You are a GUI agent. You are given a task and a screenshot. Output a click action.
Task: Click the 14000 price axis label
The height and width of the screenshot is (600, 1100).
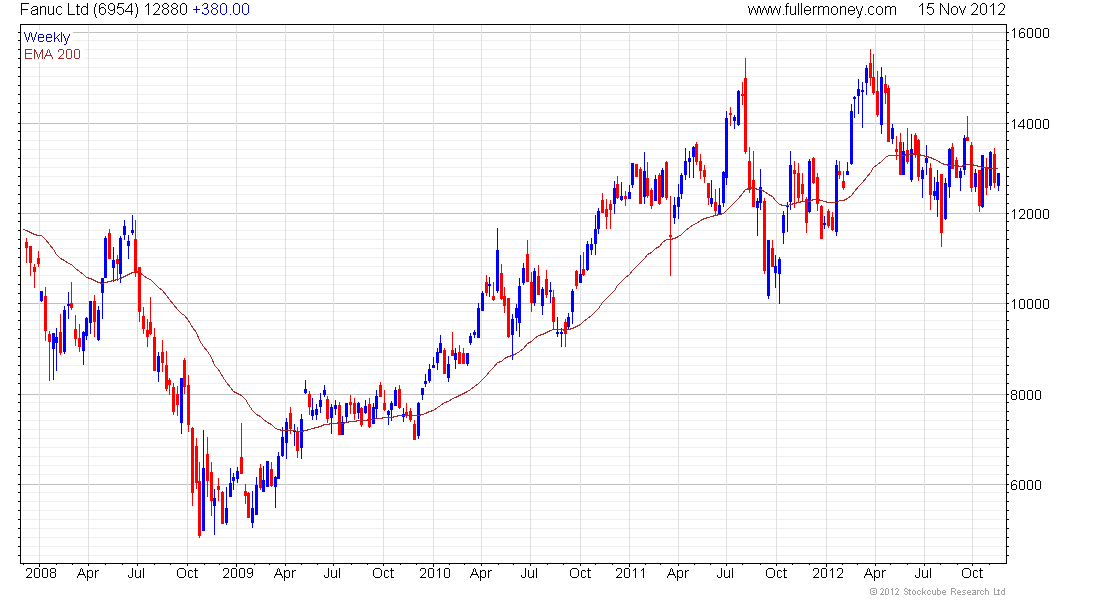1031,124
